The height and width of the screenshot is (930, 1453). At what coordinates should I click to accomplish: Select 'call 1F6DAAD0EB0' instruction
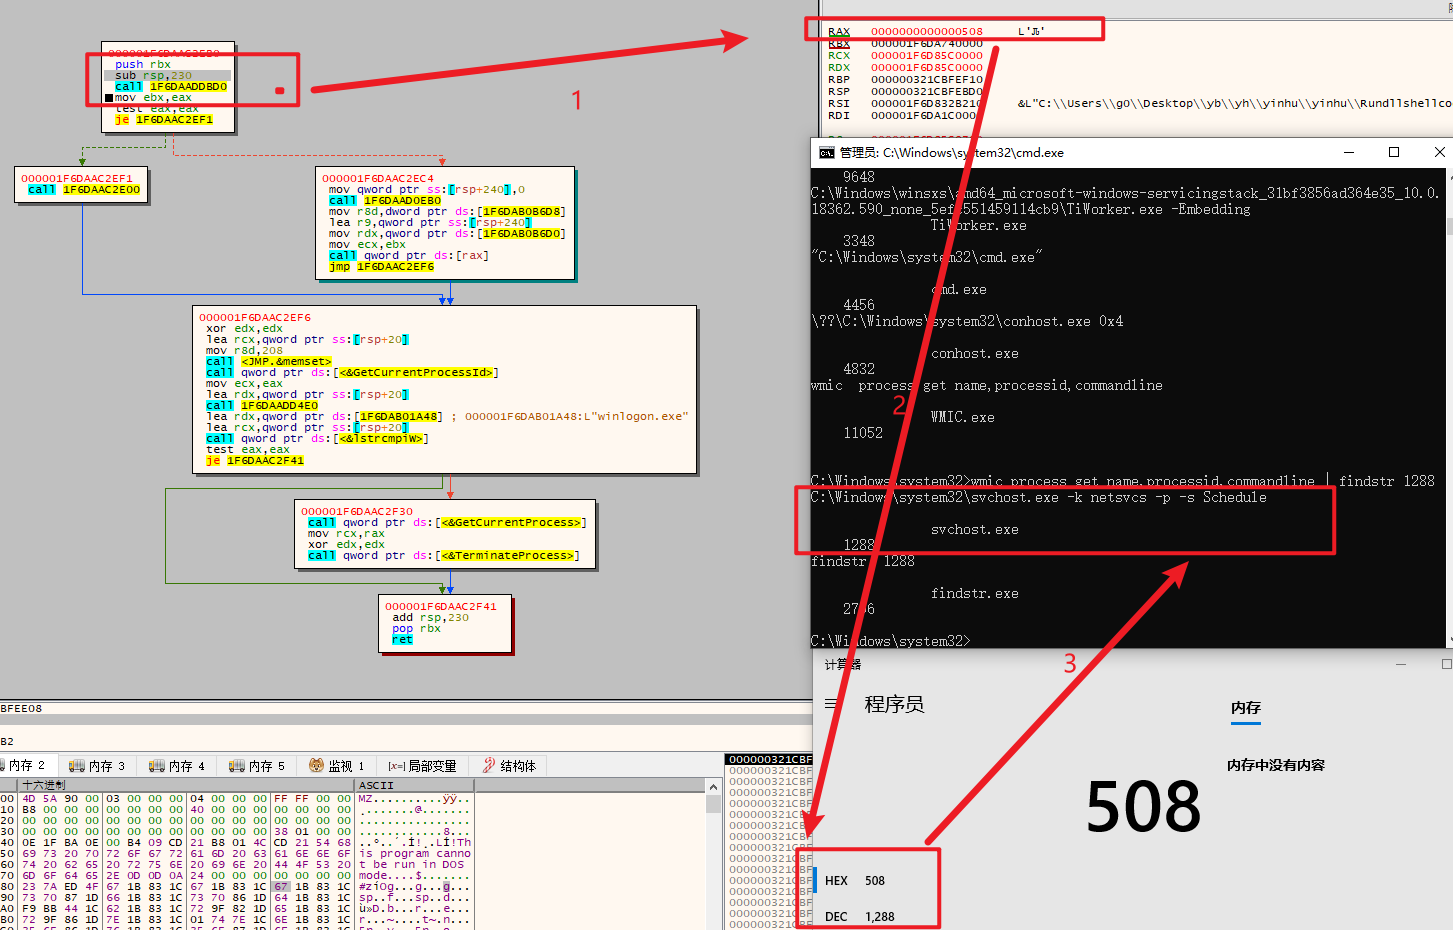pos(385,201)
